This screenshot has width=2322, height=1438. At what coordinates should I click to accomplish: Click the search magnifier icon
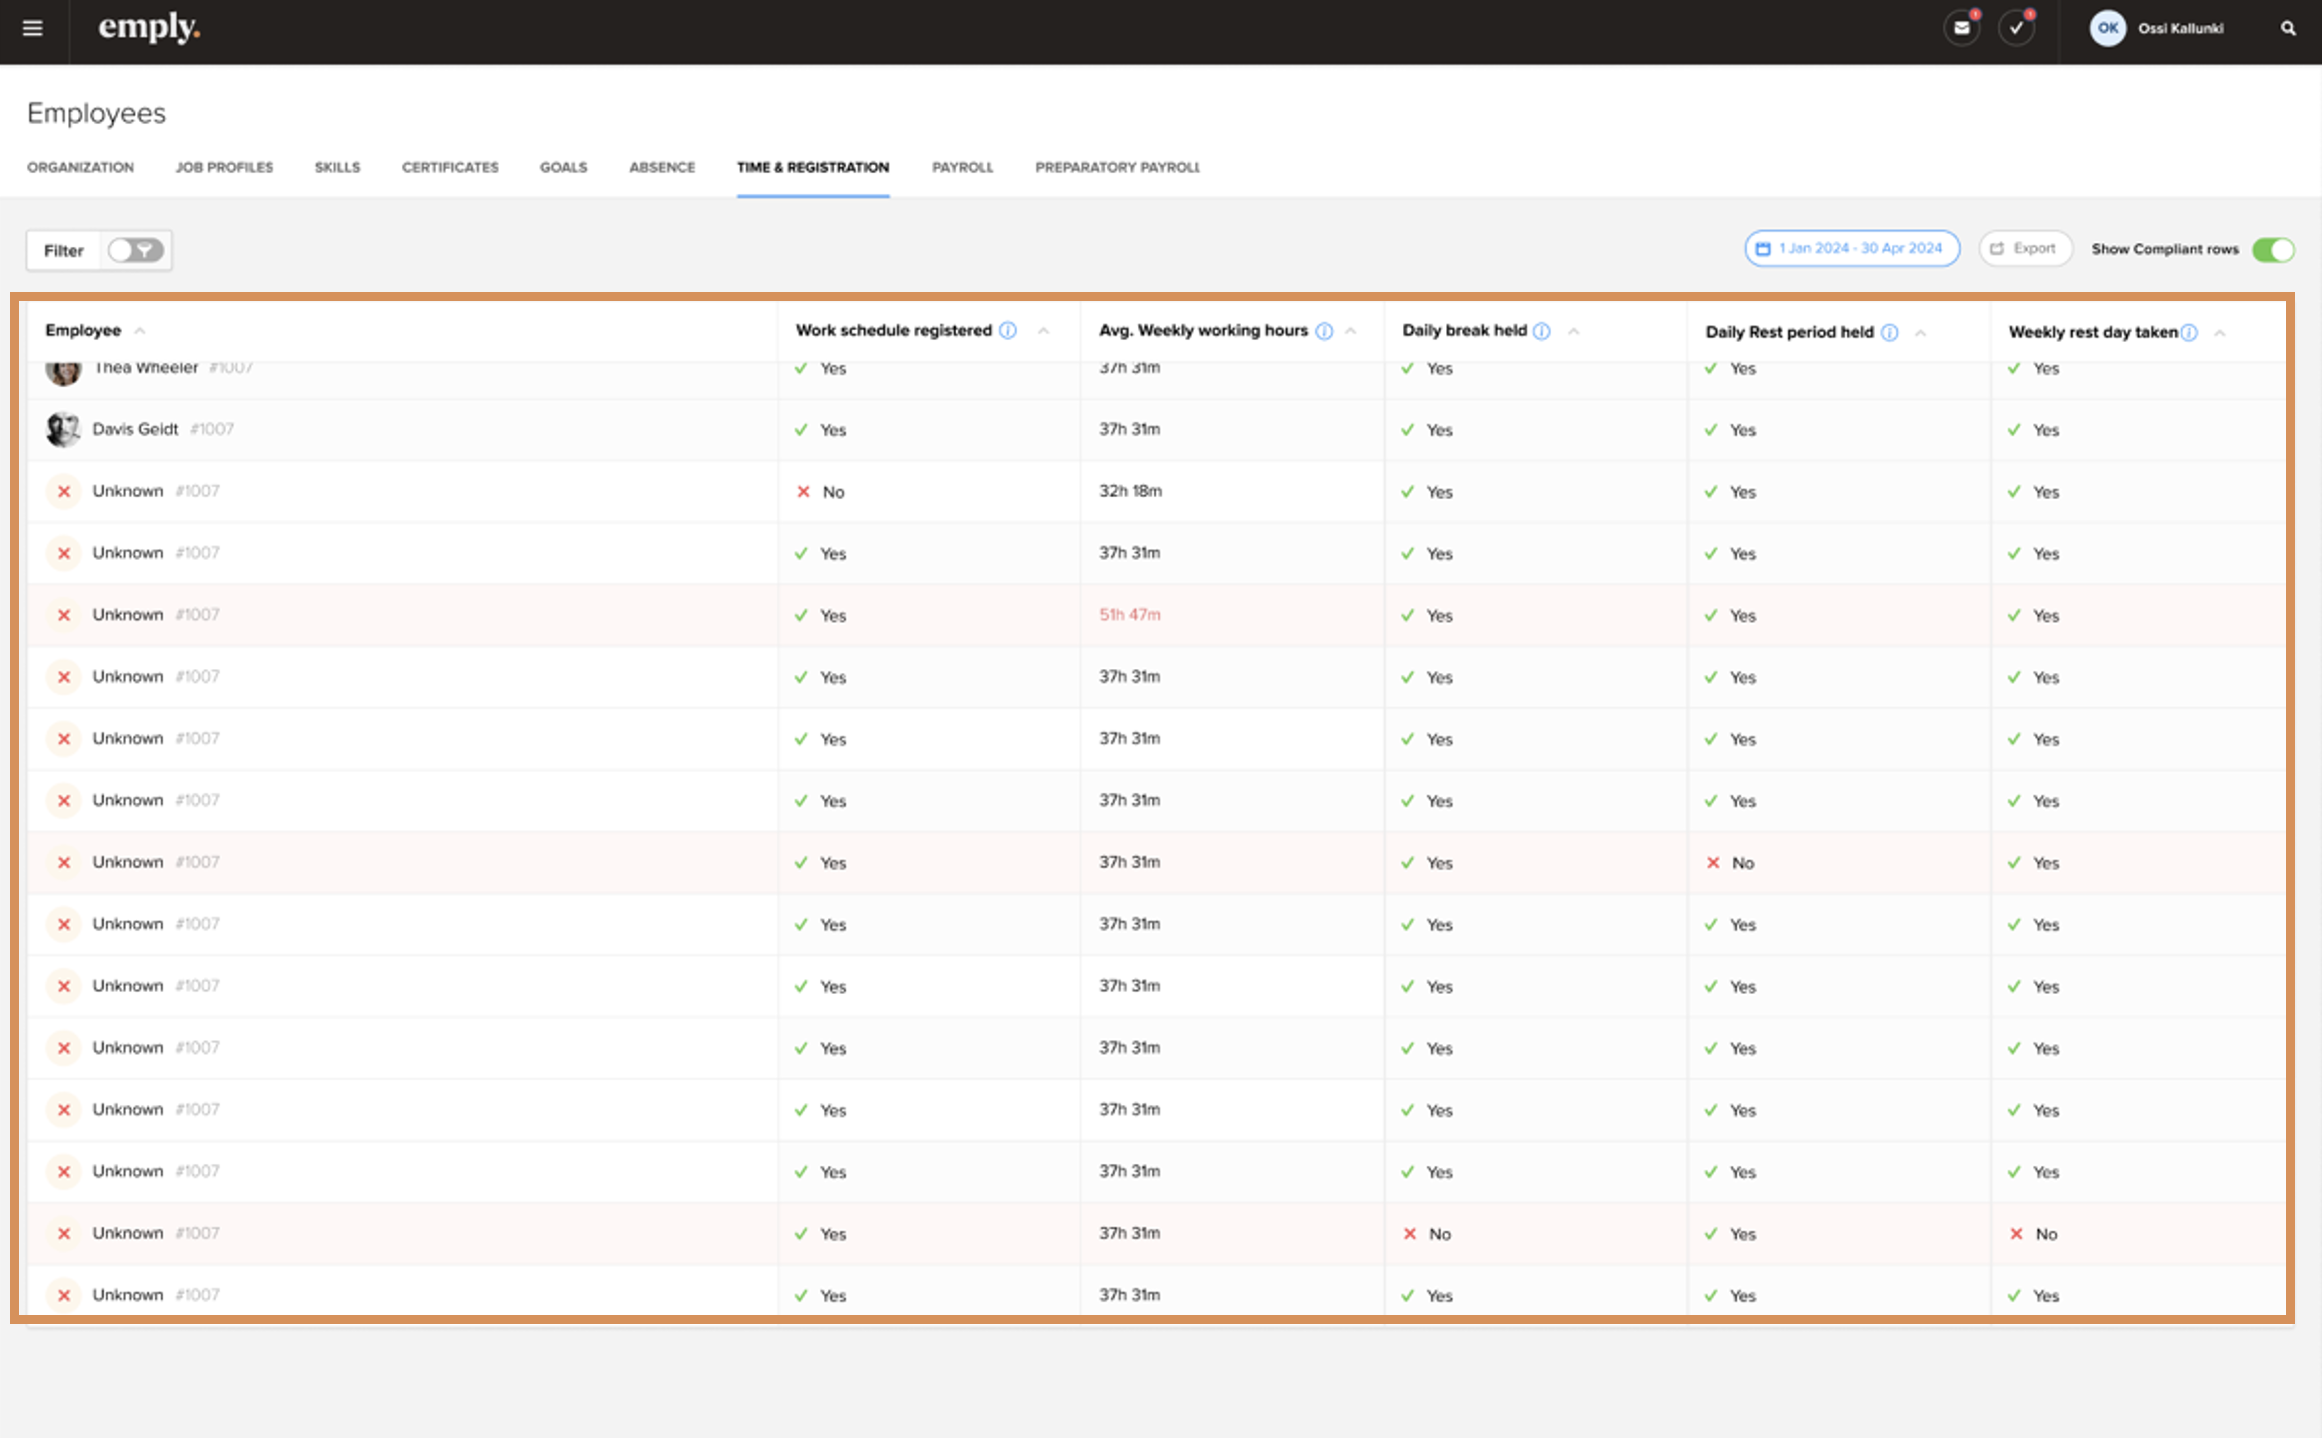click(x=2288, y=28)
